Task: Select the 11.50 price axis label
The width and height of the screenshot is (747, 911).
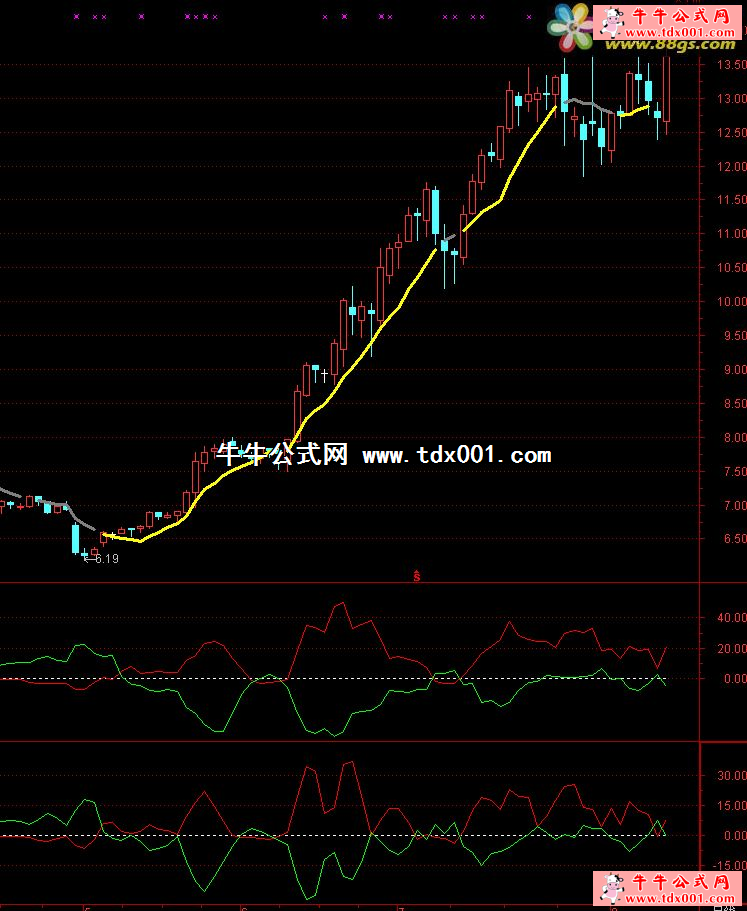Action: point(732,200)
